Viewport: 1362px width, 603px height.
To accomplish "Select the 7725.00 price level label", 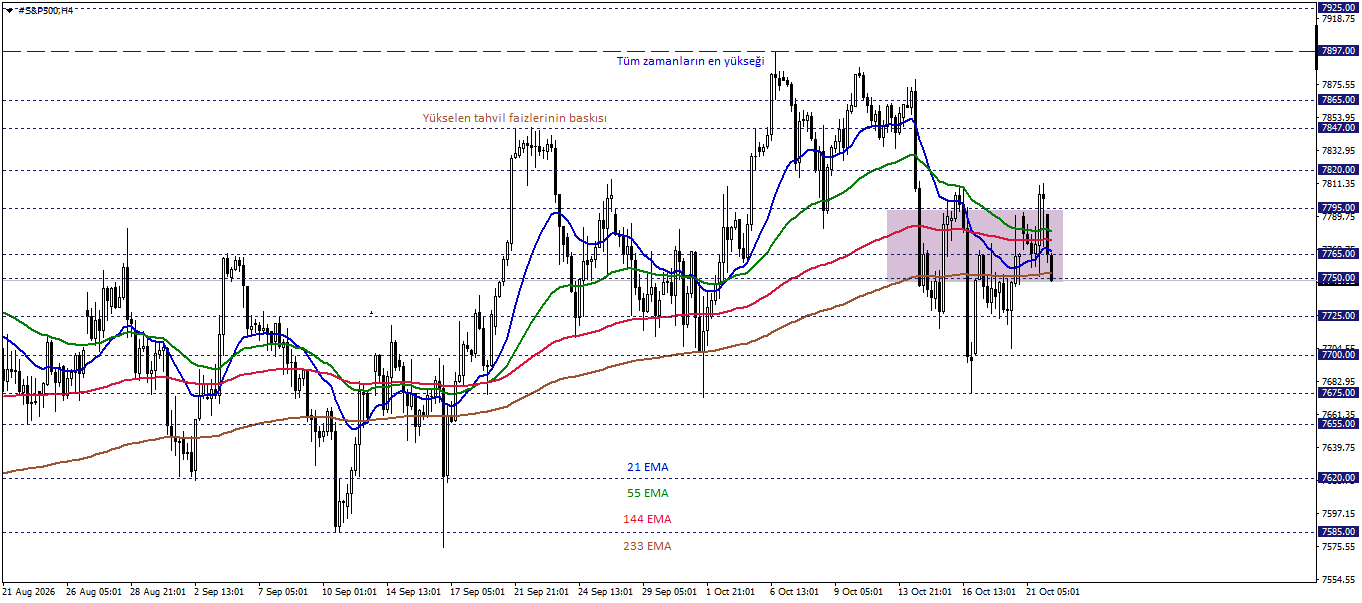I will 1338,316.
